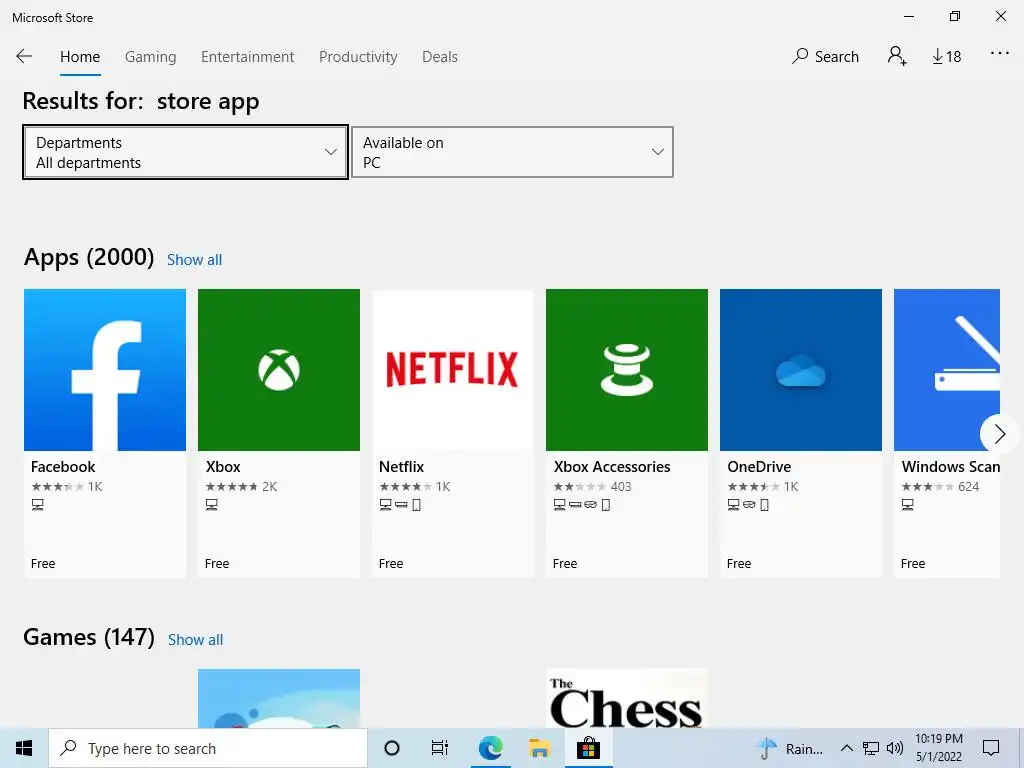Open the Xbox app tile image
The width and height of the screenshot is (1024, 768).
(279, 370)
